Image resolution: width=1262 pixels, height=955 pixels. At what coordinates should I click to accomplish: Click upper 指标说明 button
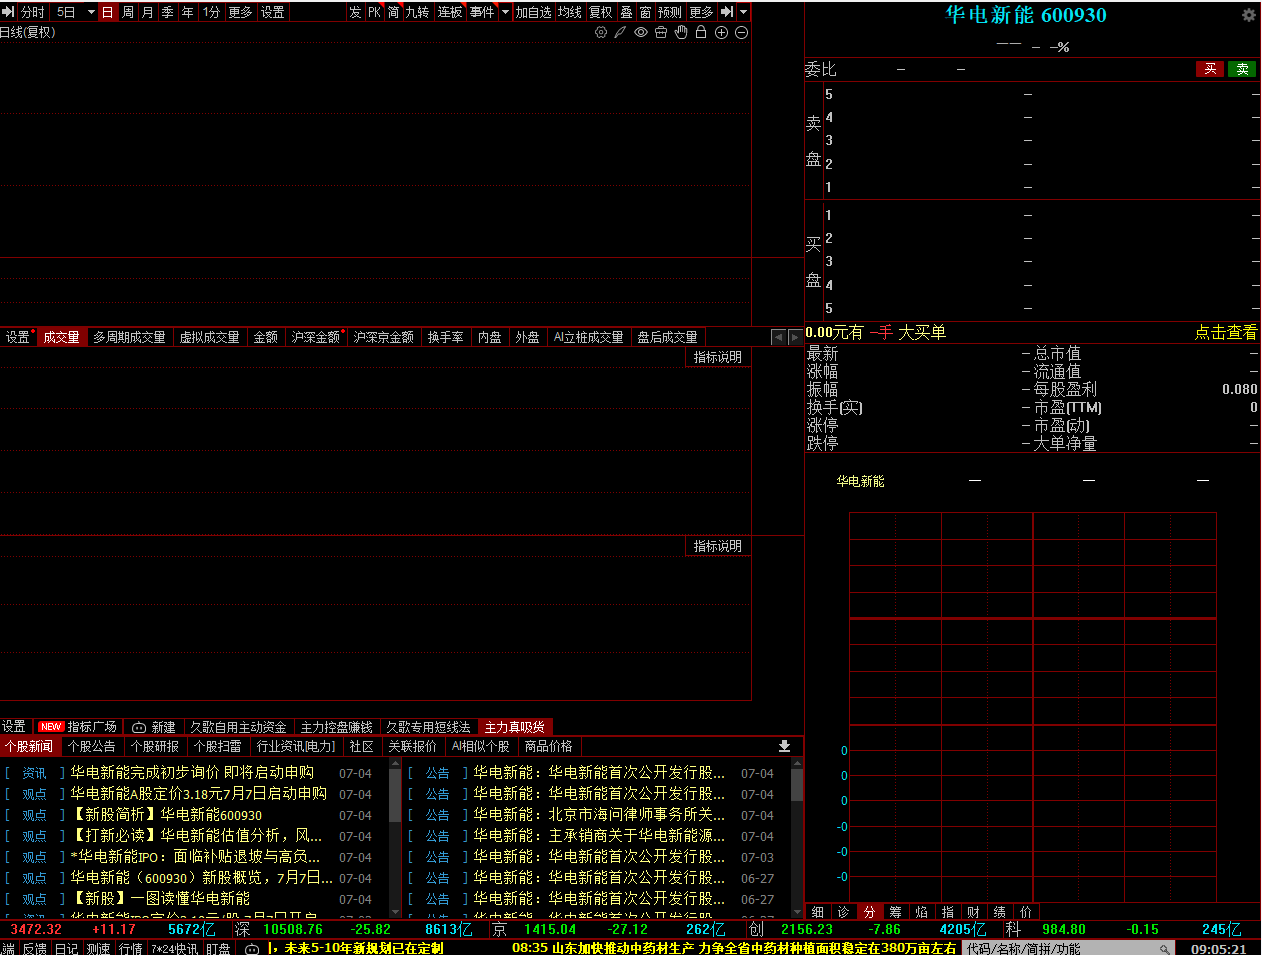tap(718, 357)
